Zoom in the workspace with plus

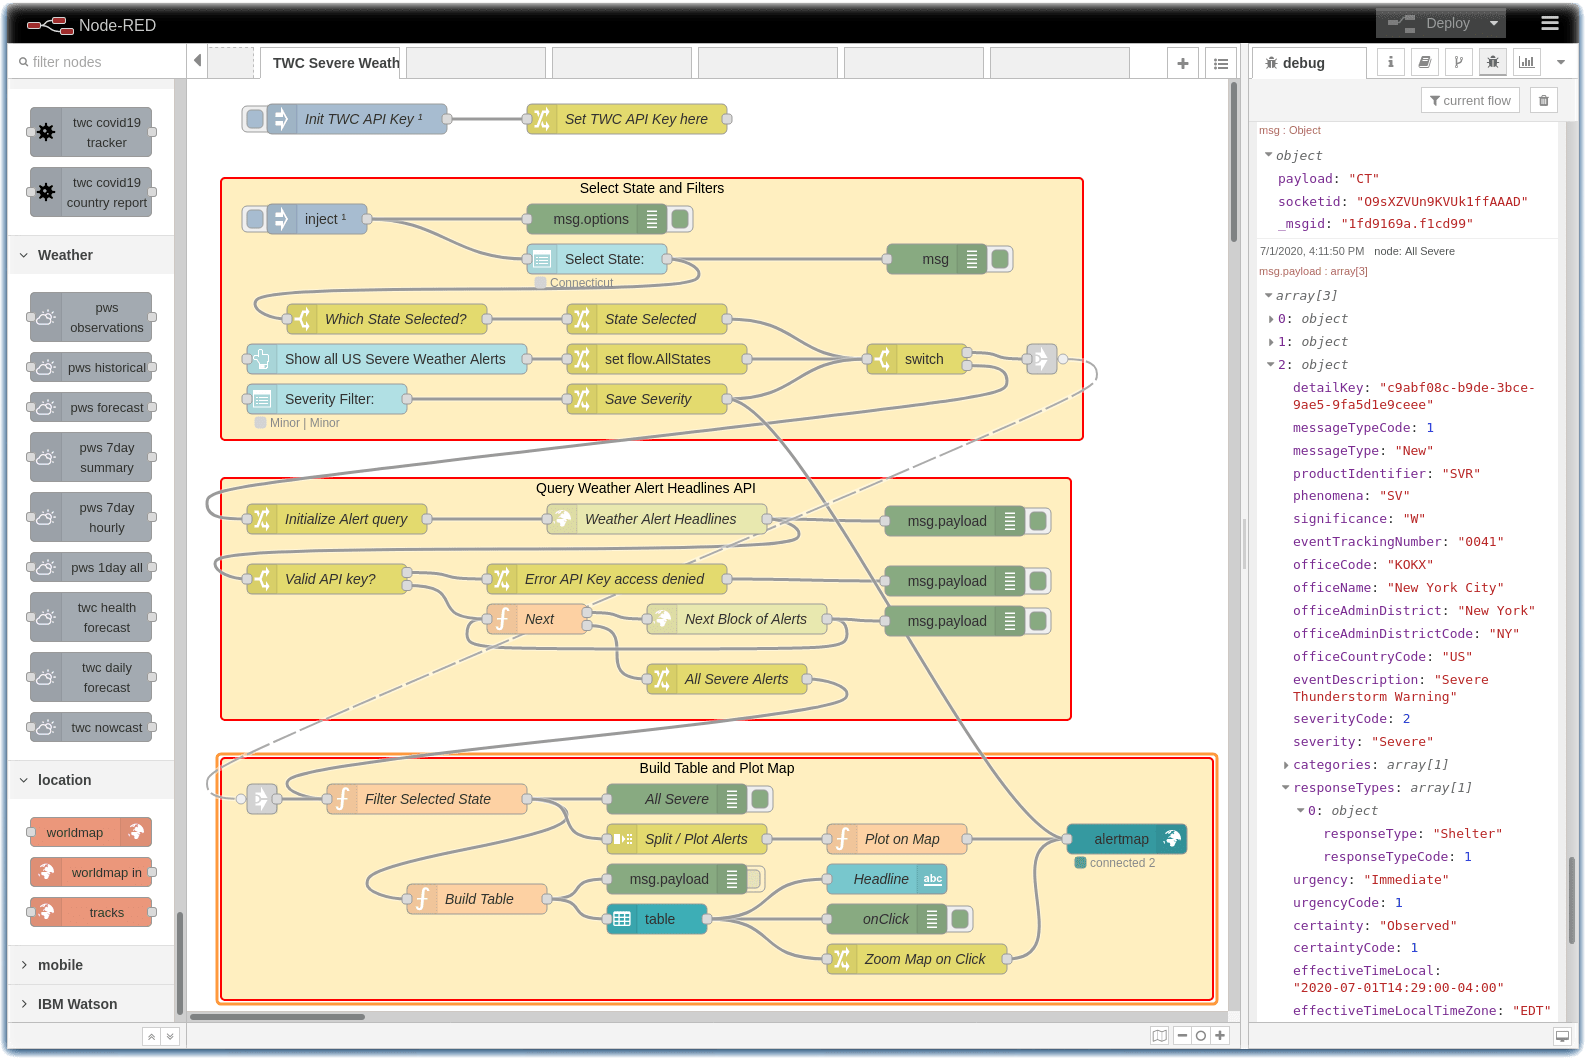point(1220,1036)
